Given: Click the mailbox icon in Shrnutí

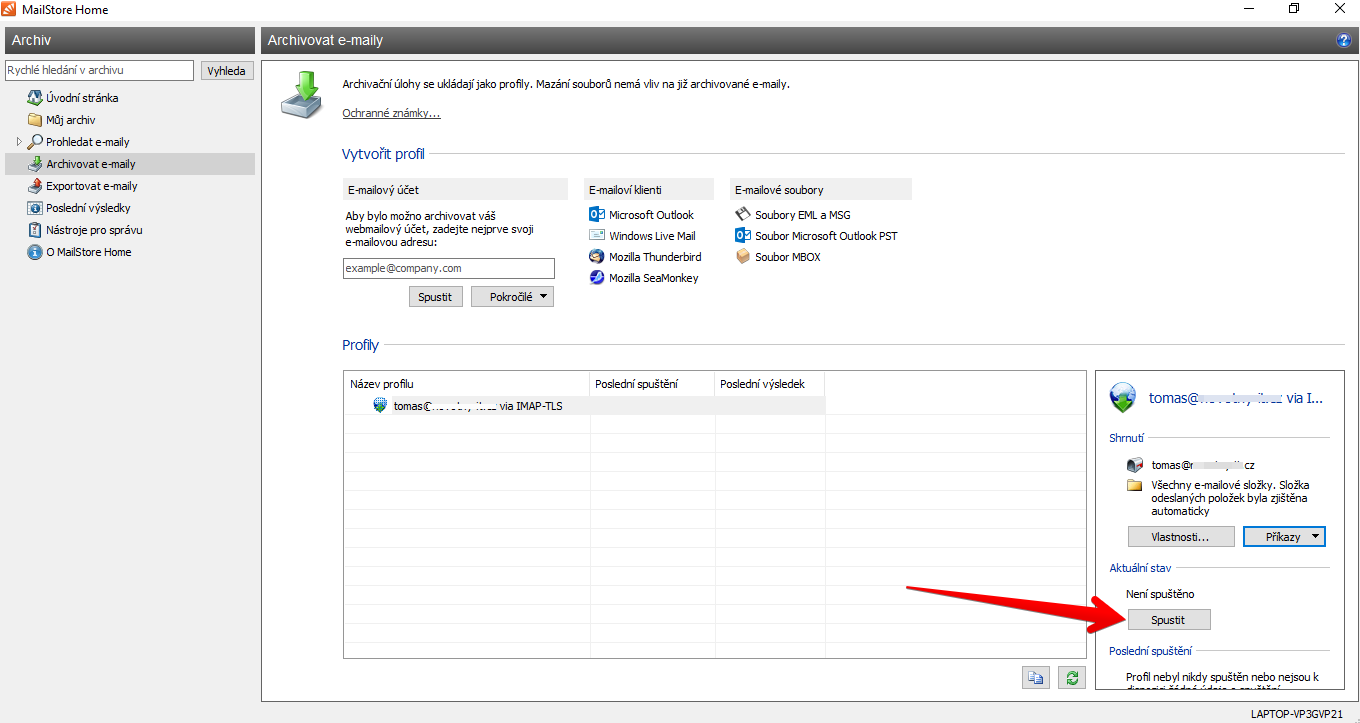Looking at the screenshot, I should click(x=1134, y=465).
